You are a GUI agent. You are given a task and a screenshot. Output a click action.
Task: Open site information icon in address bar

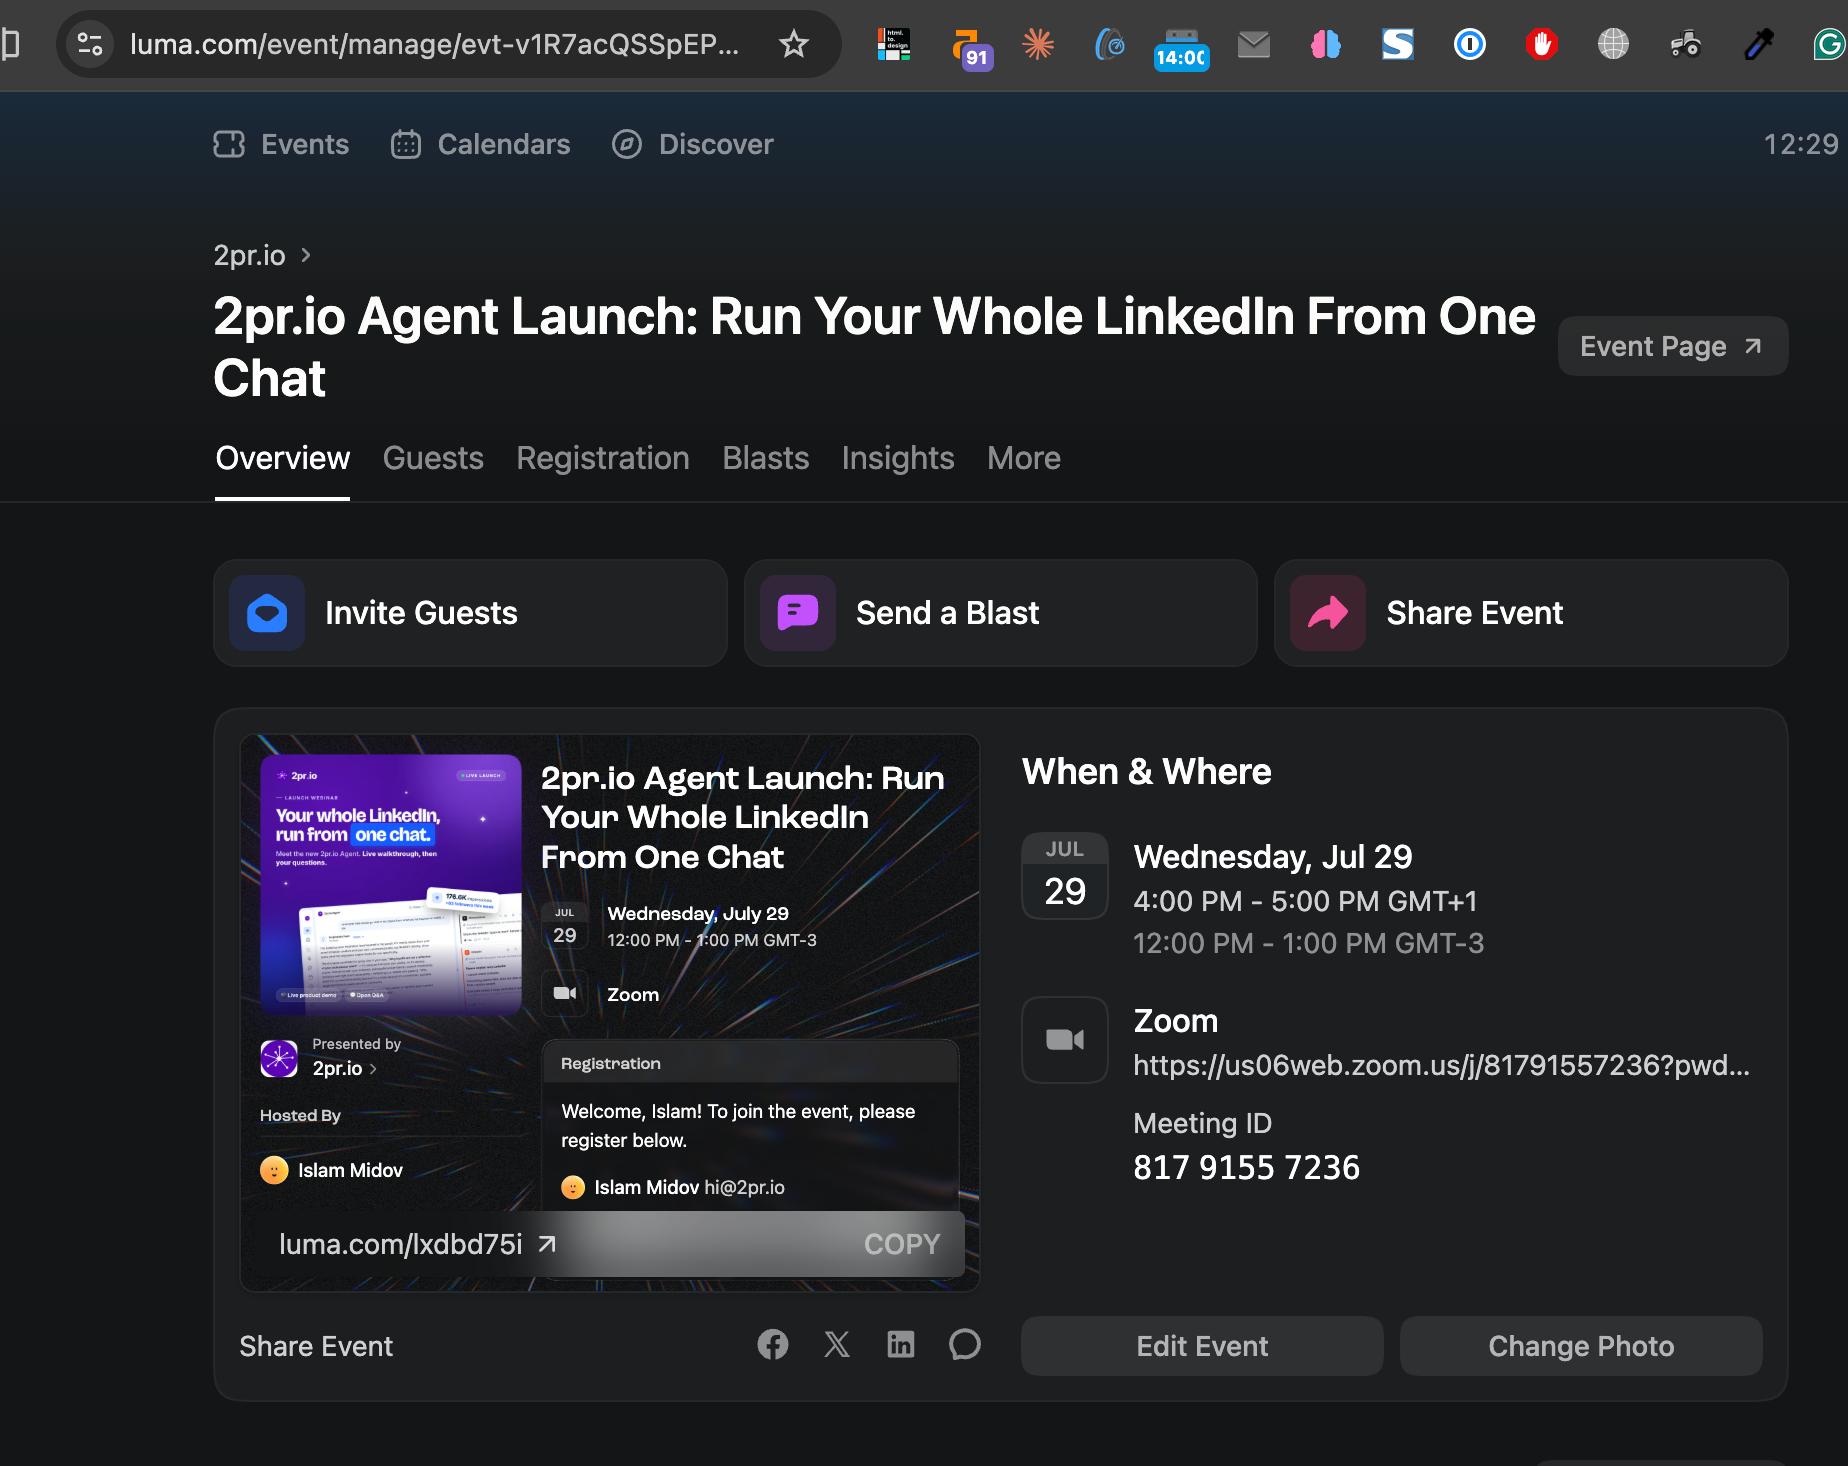(x=90, y=44)
